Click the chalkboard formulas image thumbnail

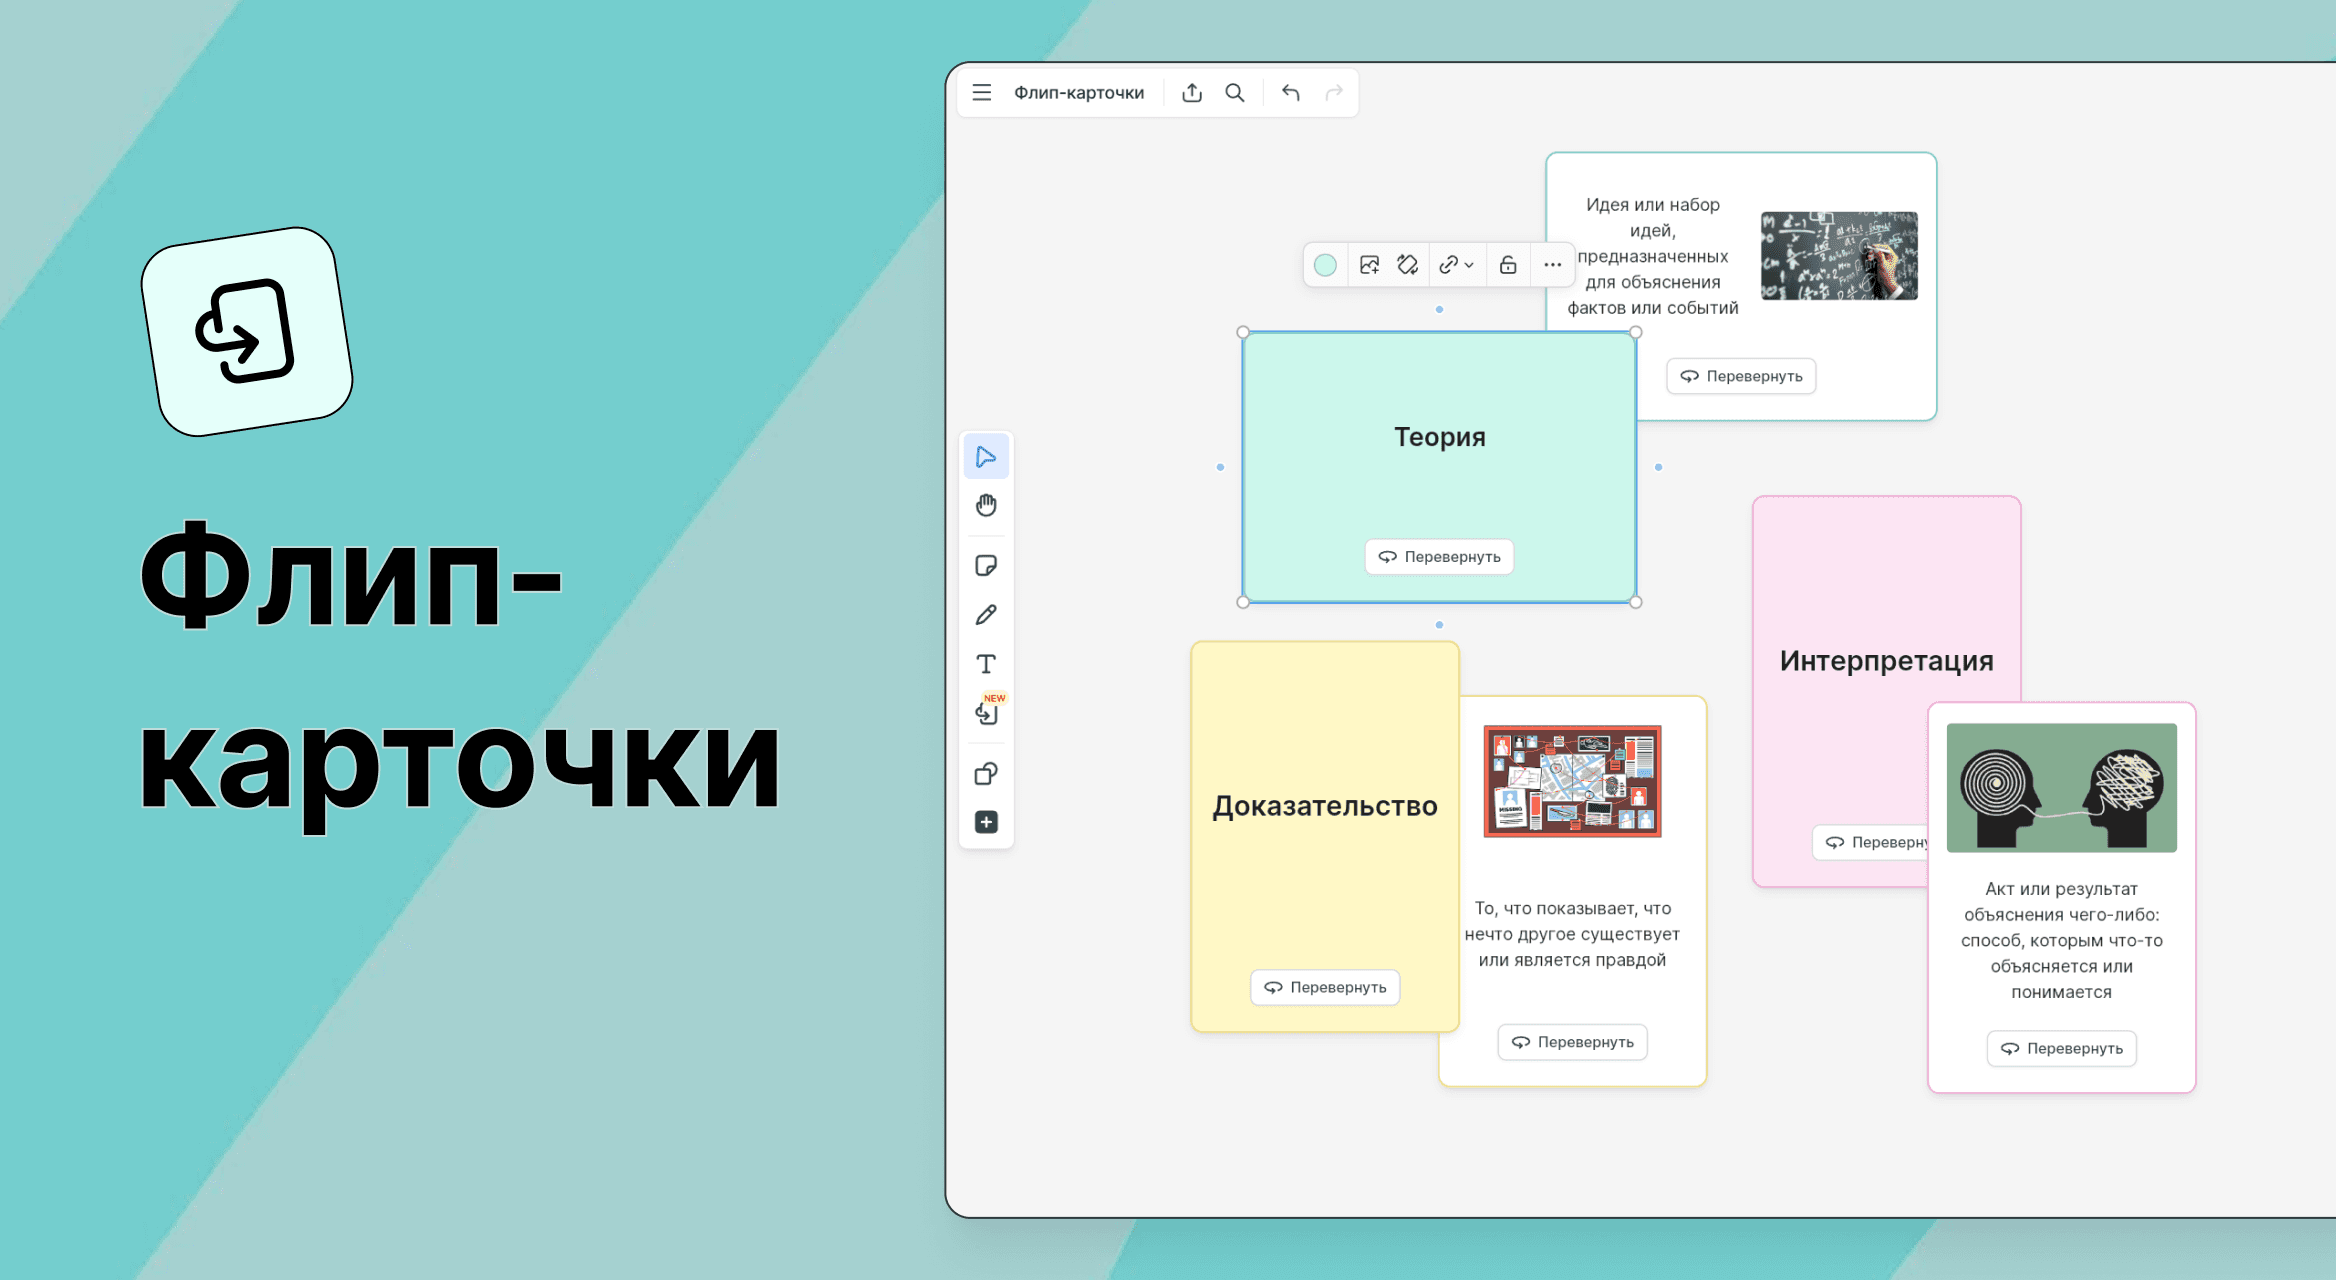[1839, 255]
